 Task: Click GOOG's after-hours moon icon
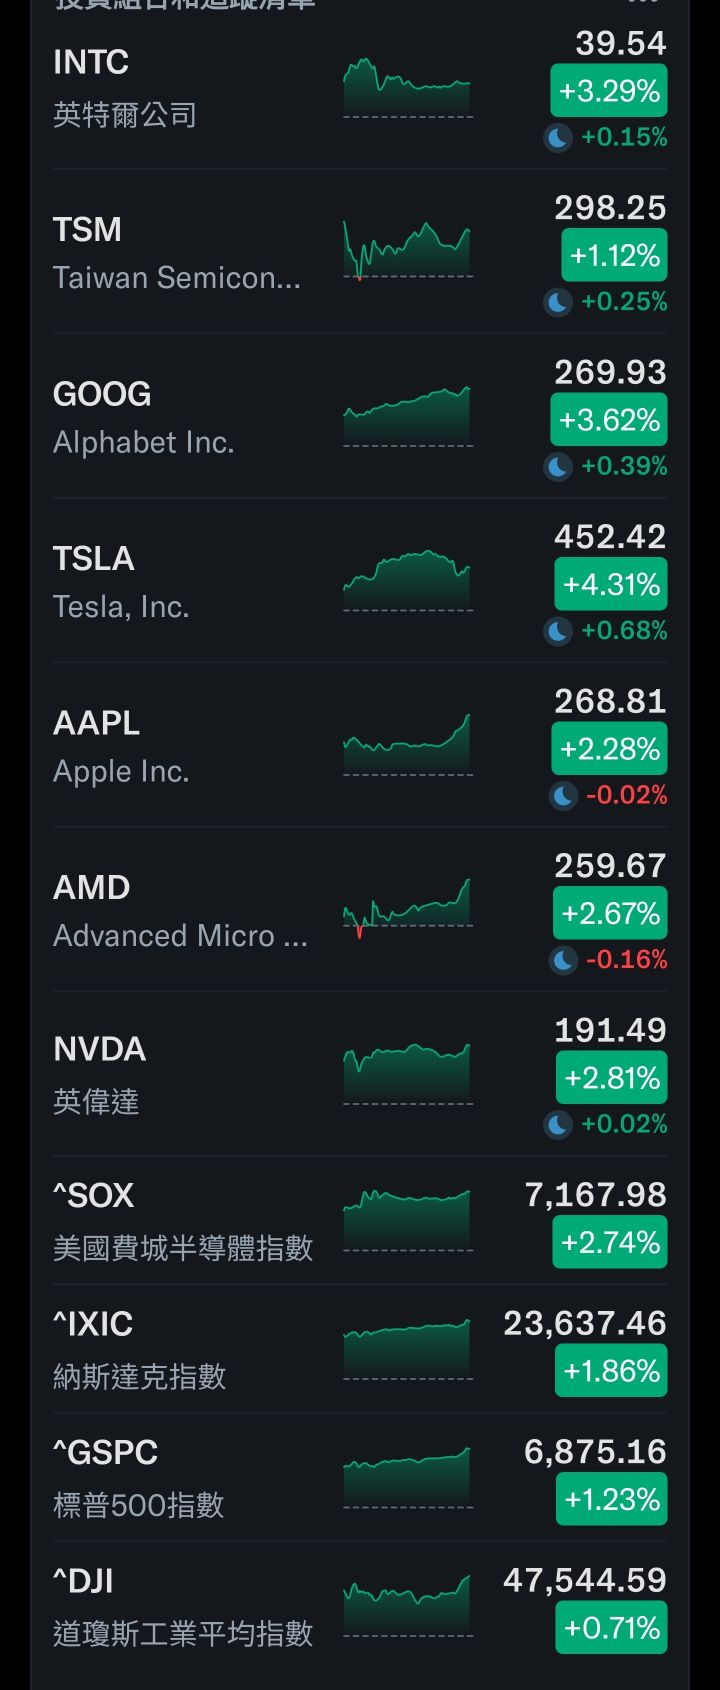pos(558,466)
